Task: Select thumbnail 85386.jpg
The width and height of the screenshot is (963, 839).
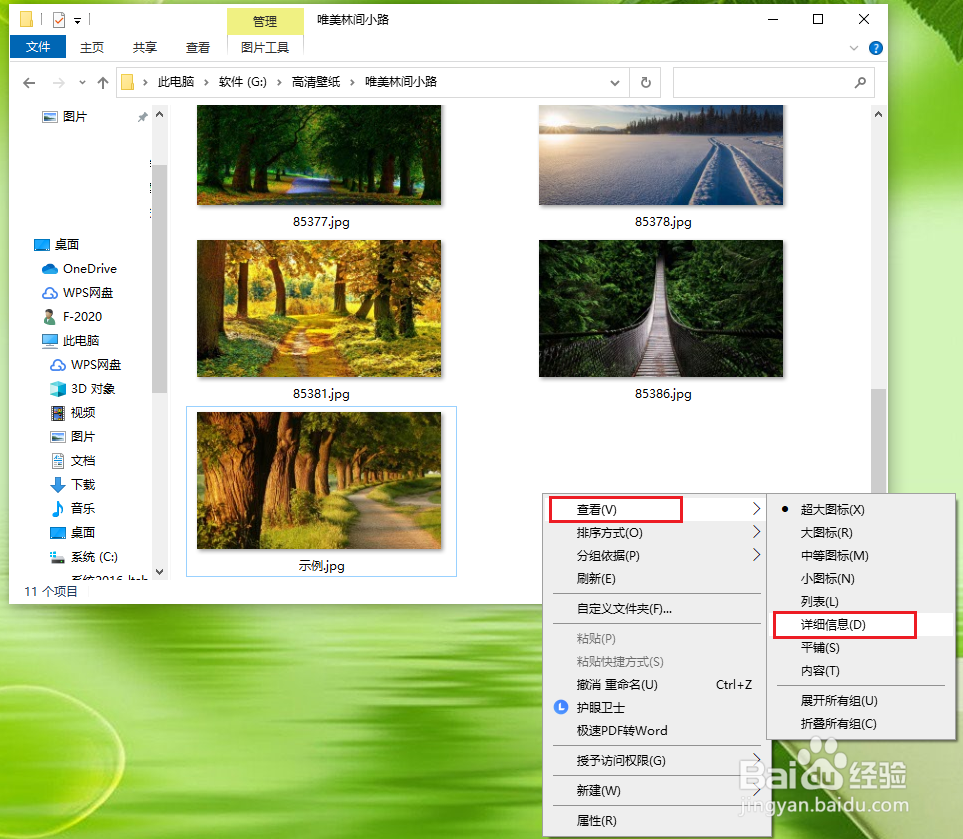Action: pos(661,308)
